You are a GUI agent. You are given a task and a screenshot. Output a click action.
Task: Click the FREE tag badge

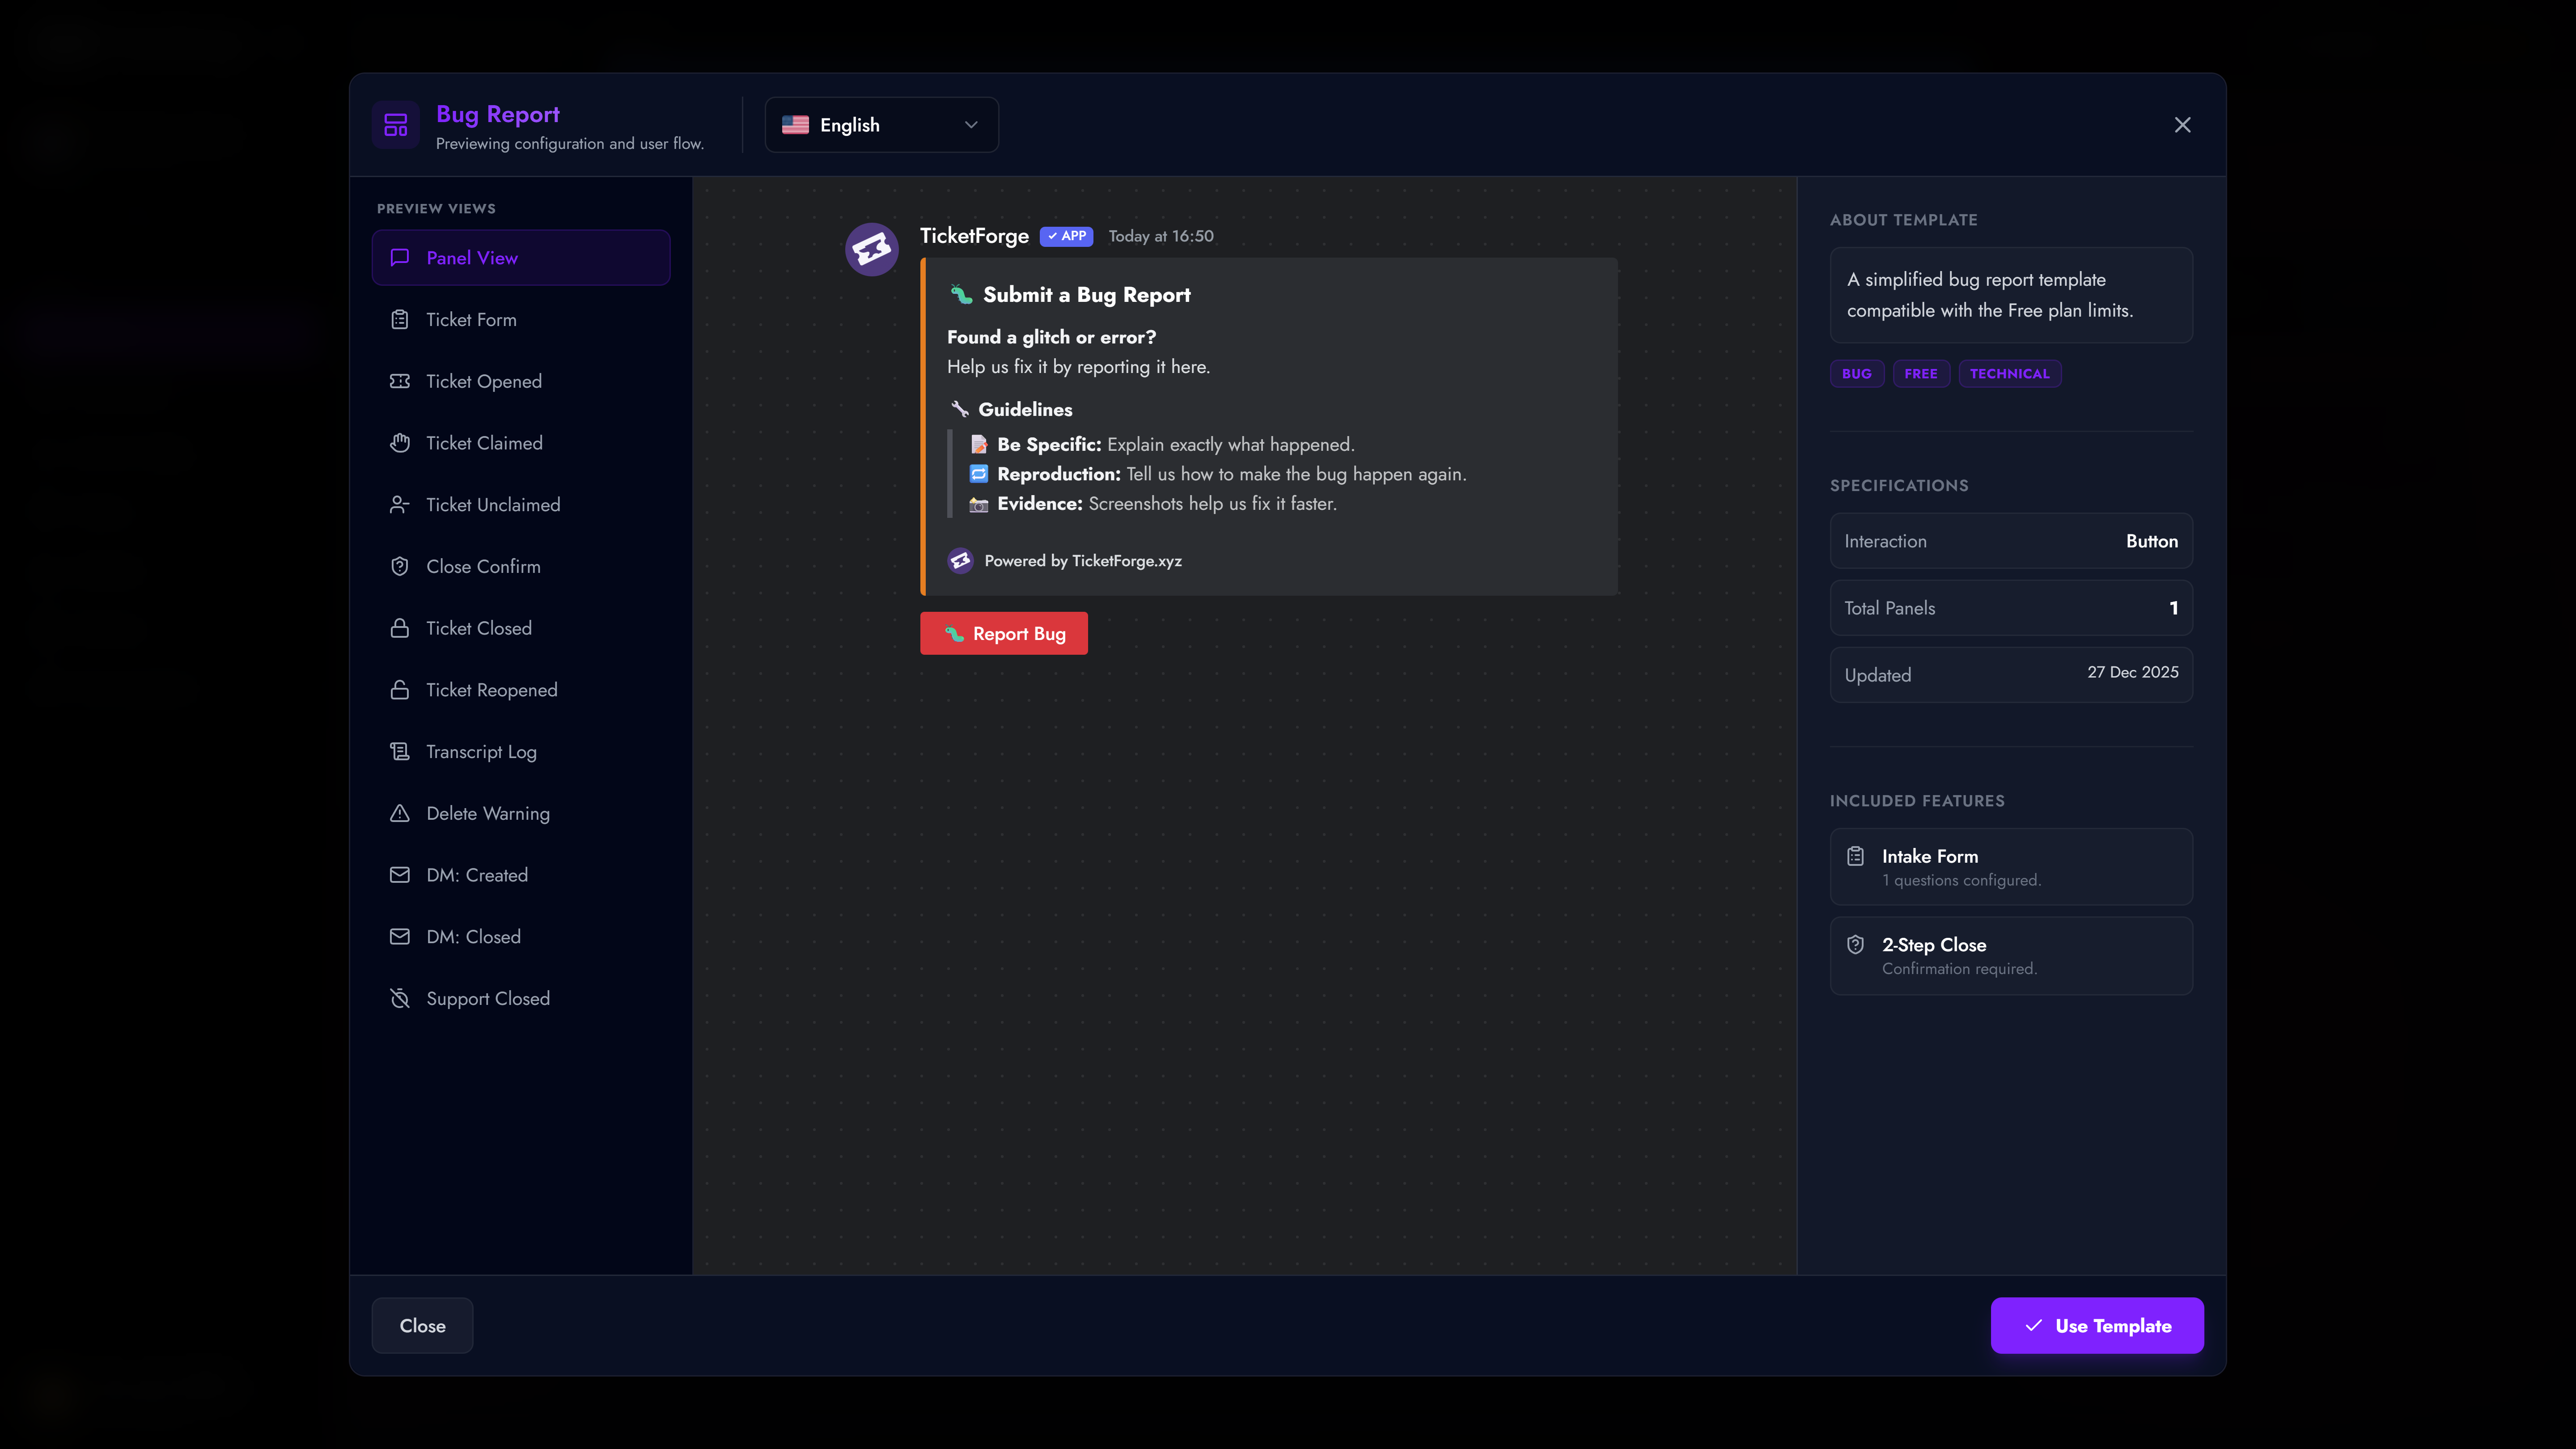coord(1921,373)
